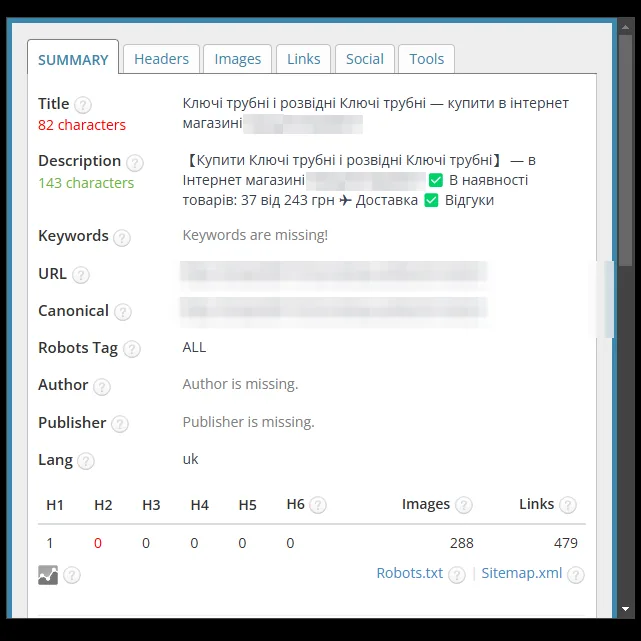Click the scrollbar up arrow
Screen dimensions: 641x641
pyautogui.click(x=625, y=27)
